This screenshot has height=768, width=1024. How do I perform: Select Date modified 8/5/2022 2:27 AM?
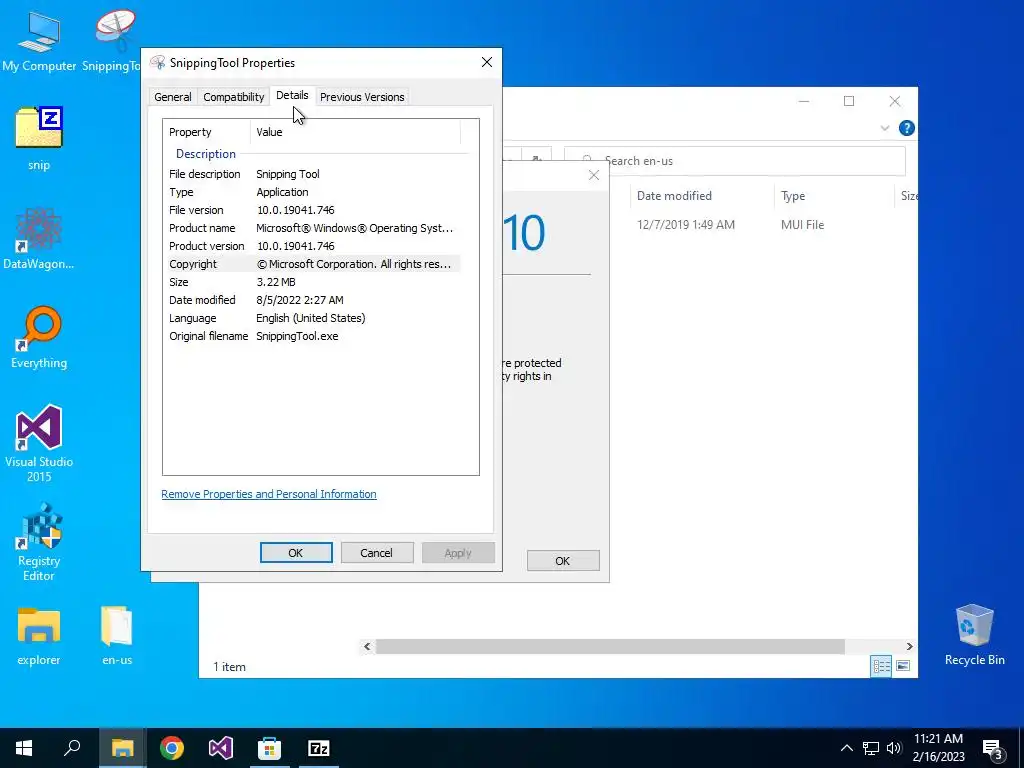point(313,300)
